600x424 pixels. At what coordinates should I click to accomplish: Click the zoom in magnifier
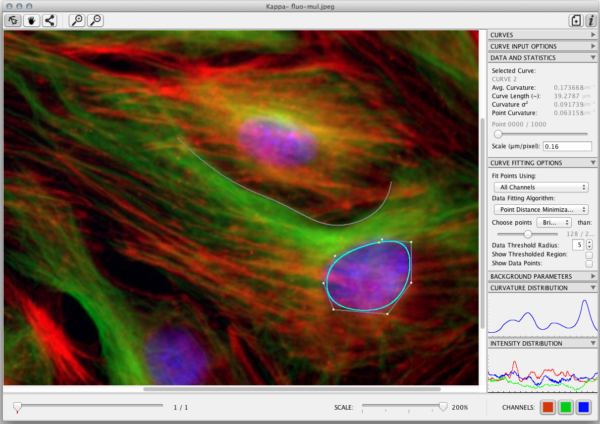[x=77, y=20]
